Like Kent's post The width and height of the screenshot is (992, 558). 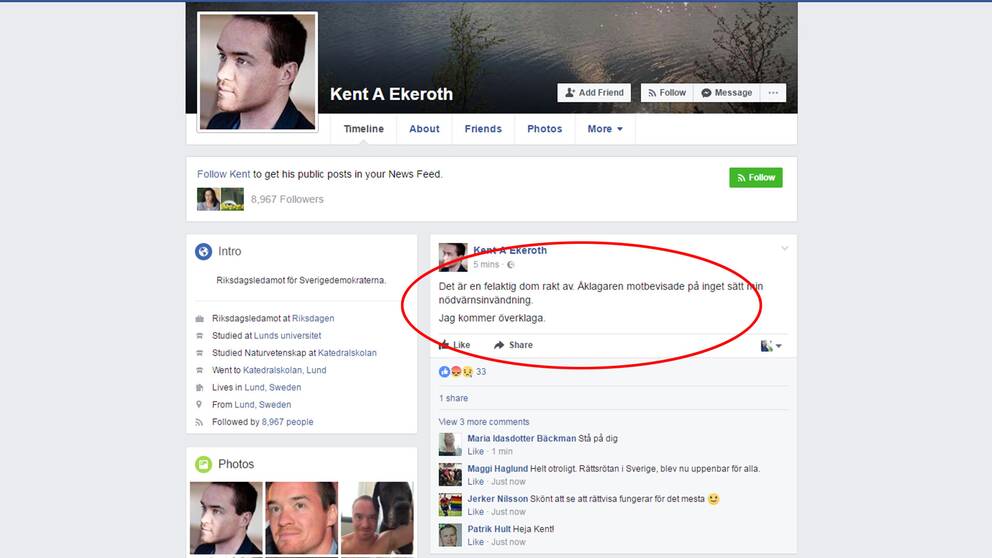pyautogui.click(x=454, y=345)
